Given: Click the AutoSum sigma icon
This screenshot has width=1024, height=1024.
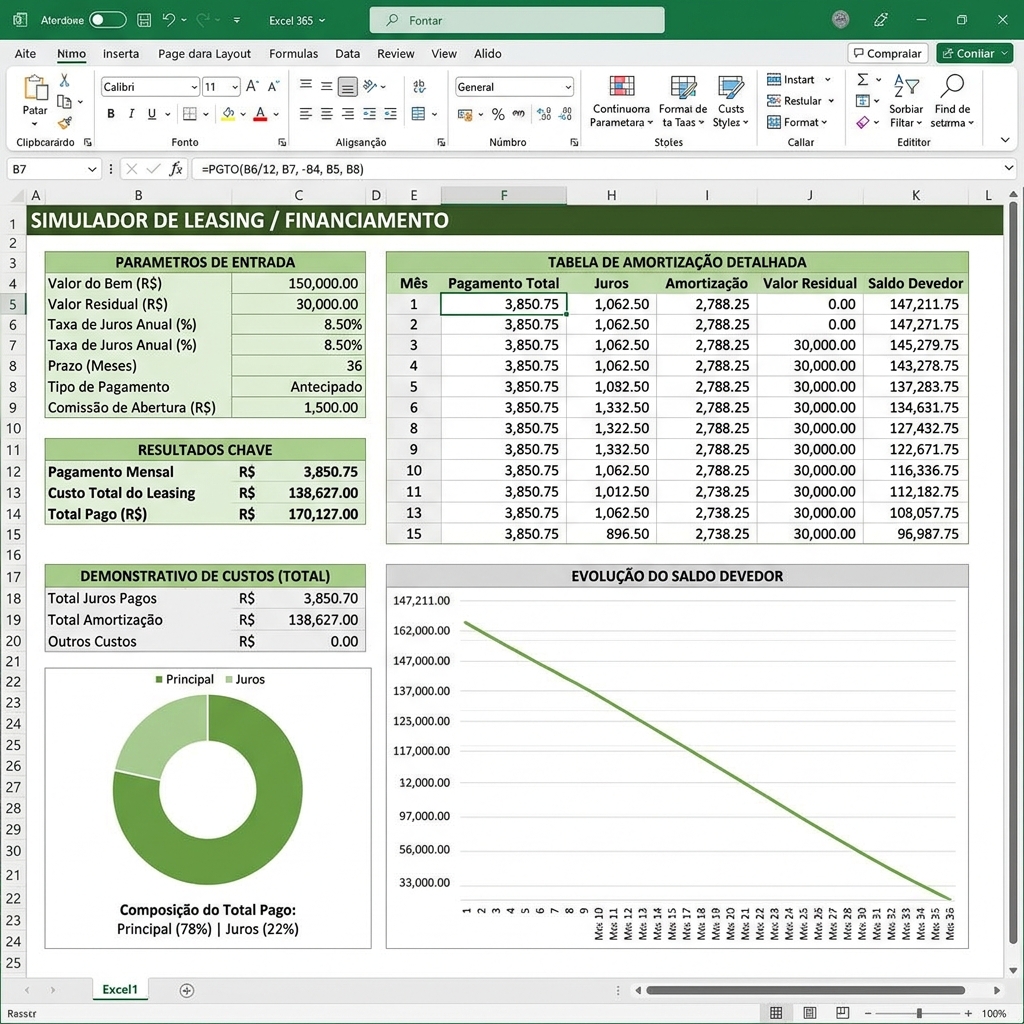Looking at the screenshot, I should 863,80.
